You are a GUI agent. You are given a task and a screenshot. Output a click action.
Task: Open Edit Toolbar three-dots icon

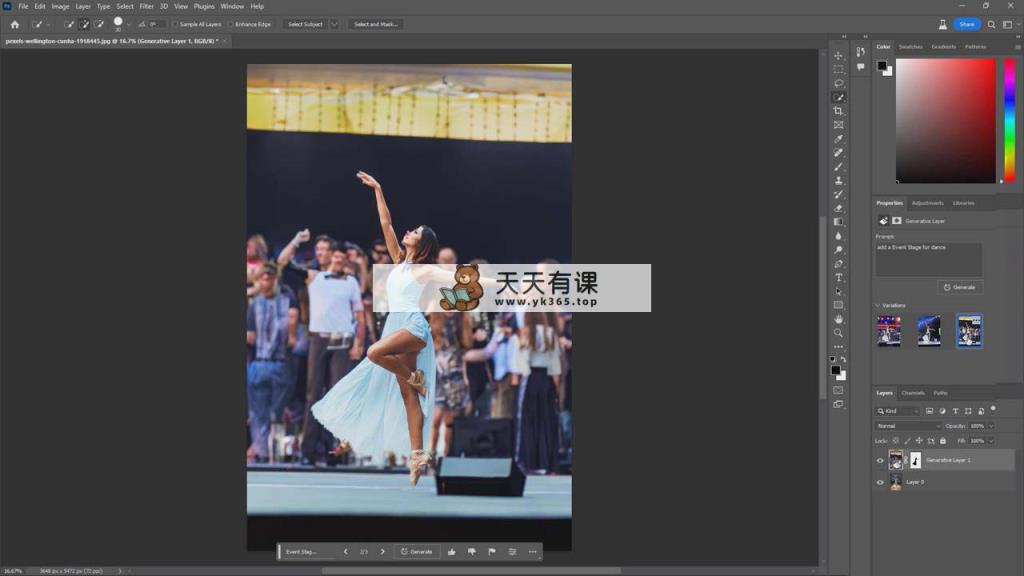839,347
